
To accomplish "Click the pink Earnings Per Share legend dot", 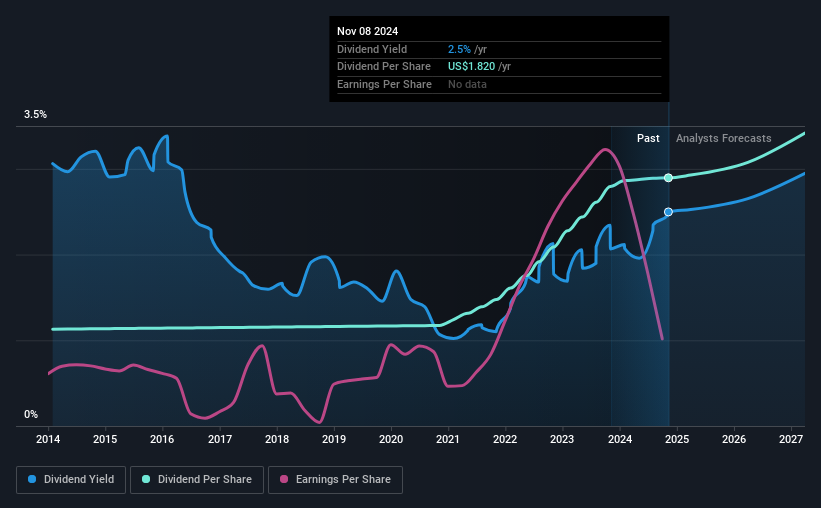I will tap(284, 479).
